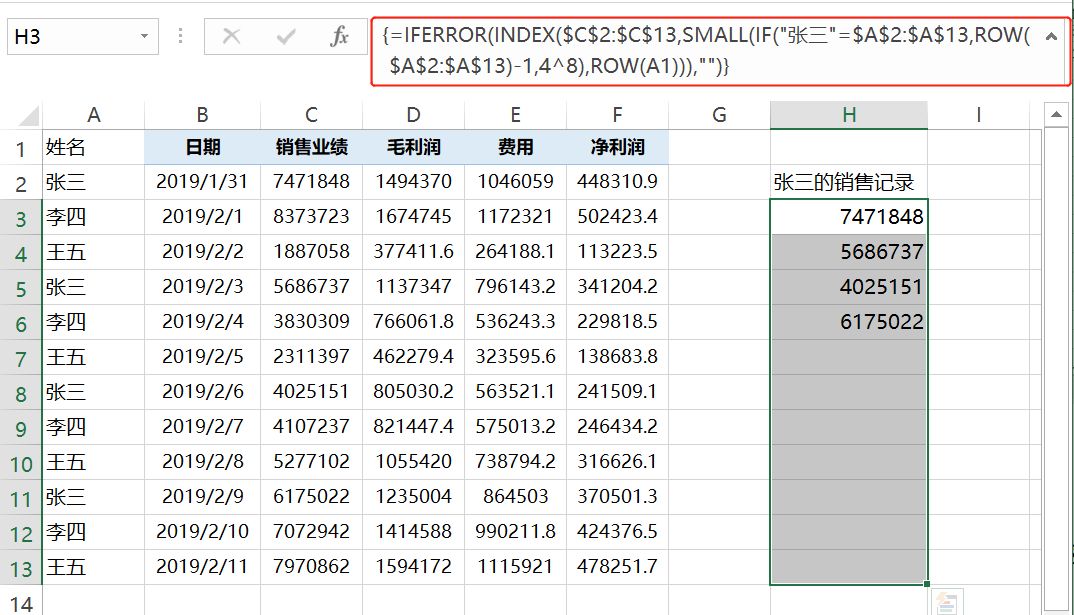Click the Insert Function fx icon

click(339, 36)
